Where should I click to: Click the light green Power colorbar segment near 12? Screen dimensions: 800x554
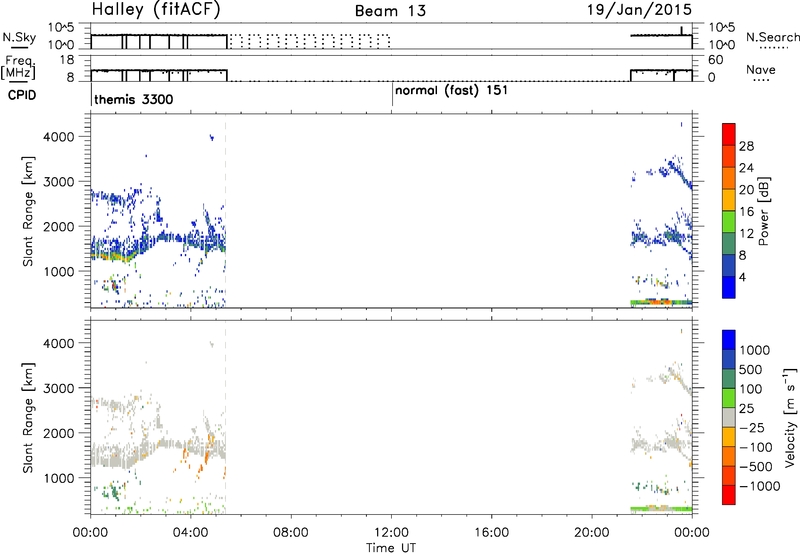coord(729,222)
